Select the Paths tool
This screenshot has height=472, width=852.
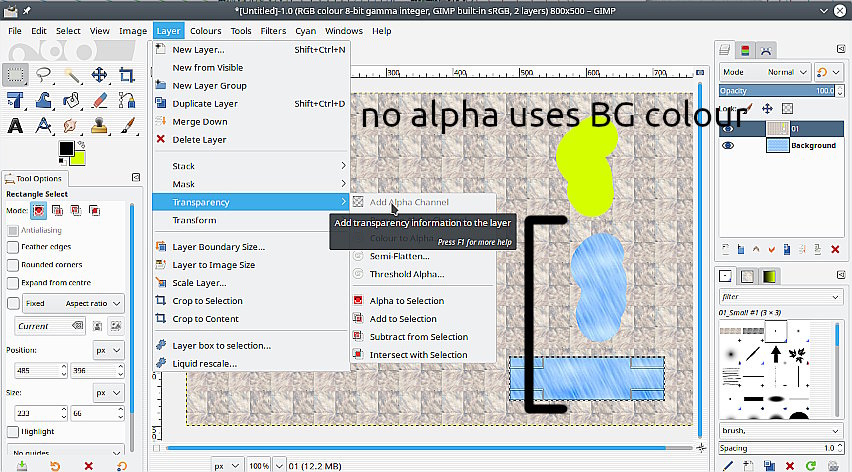pos(127,100)
